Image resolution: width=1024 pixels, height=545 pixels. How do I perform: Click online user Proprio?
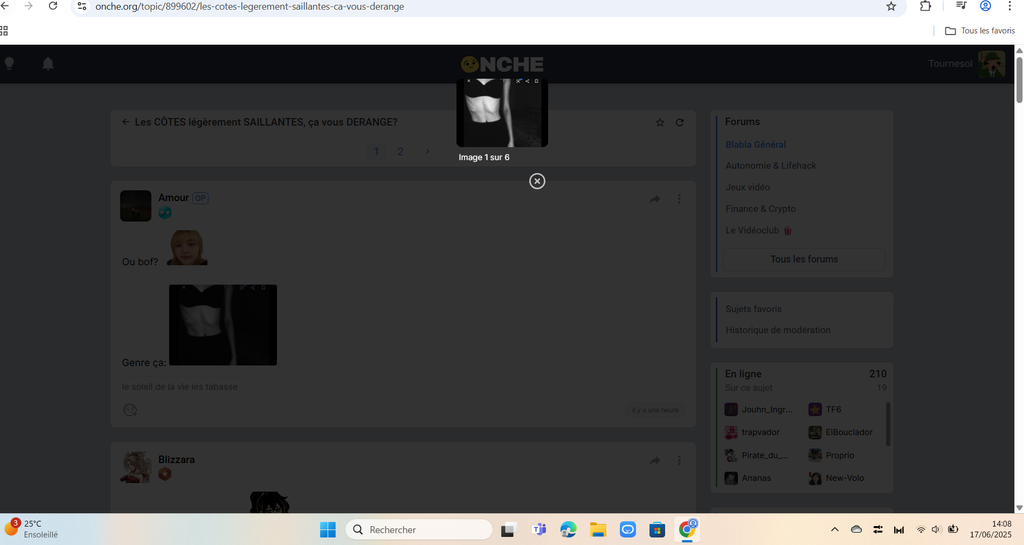pos(831,455)
